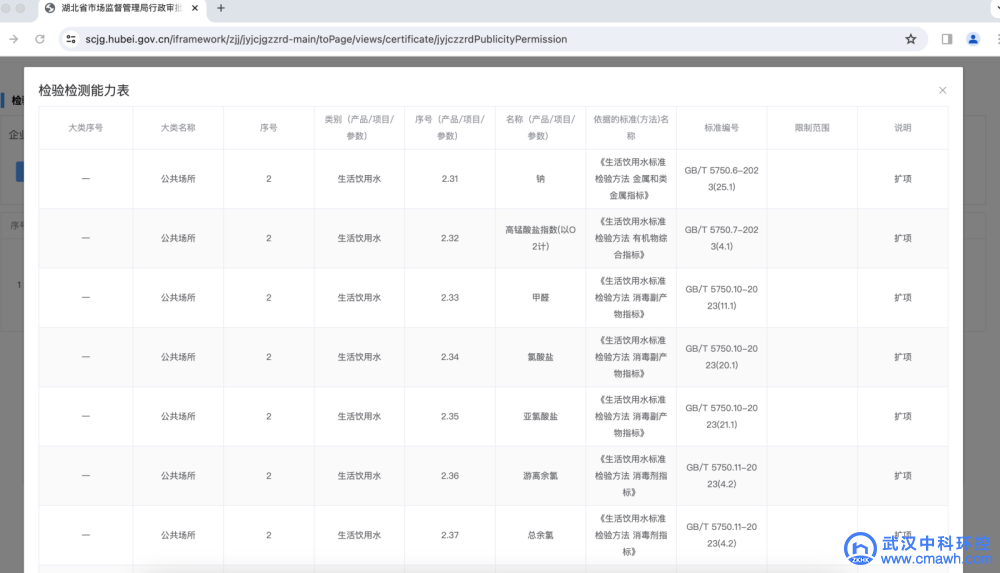Image resolution: width=1000 pixels, height=573 pixels.
Task: Click the 检验检测能力表 dialog title
Action: [84, 91]
